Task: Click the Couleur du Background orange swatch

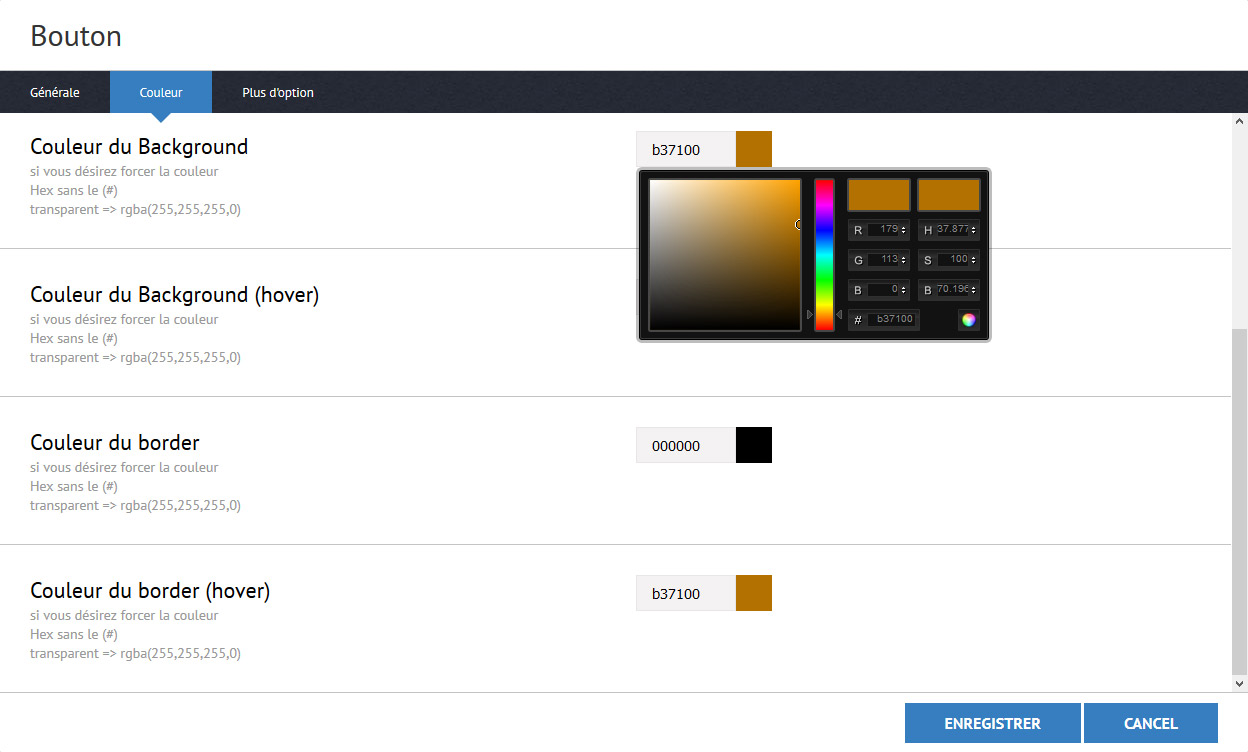Action: point(754,149)
